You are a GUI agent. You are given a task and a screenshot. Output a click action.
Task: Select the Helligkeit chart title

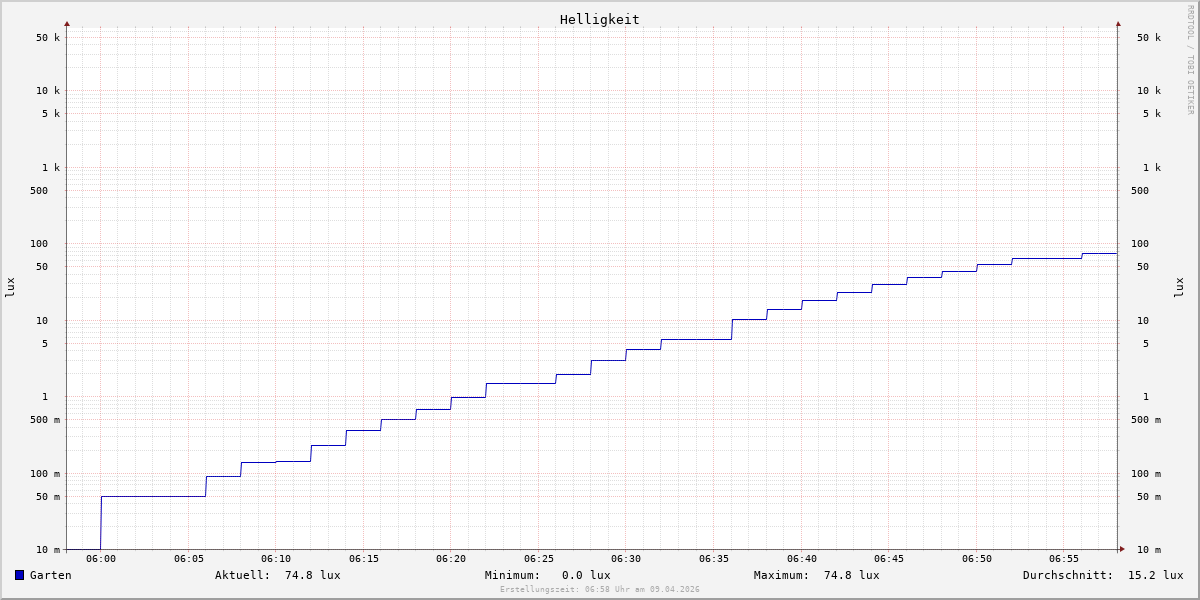(599, 19)
